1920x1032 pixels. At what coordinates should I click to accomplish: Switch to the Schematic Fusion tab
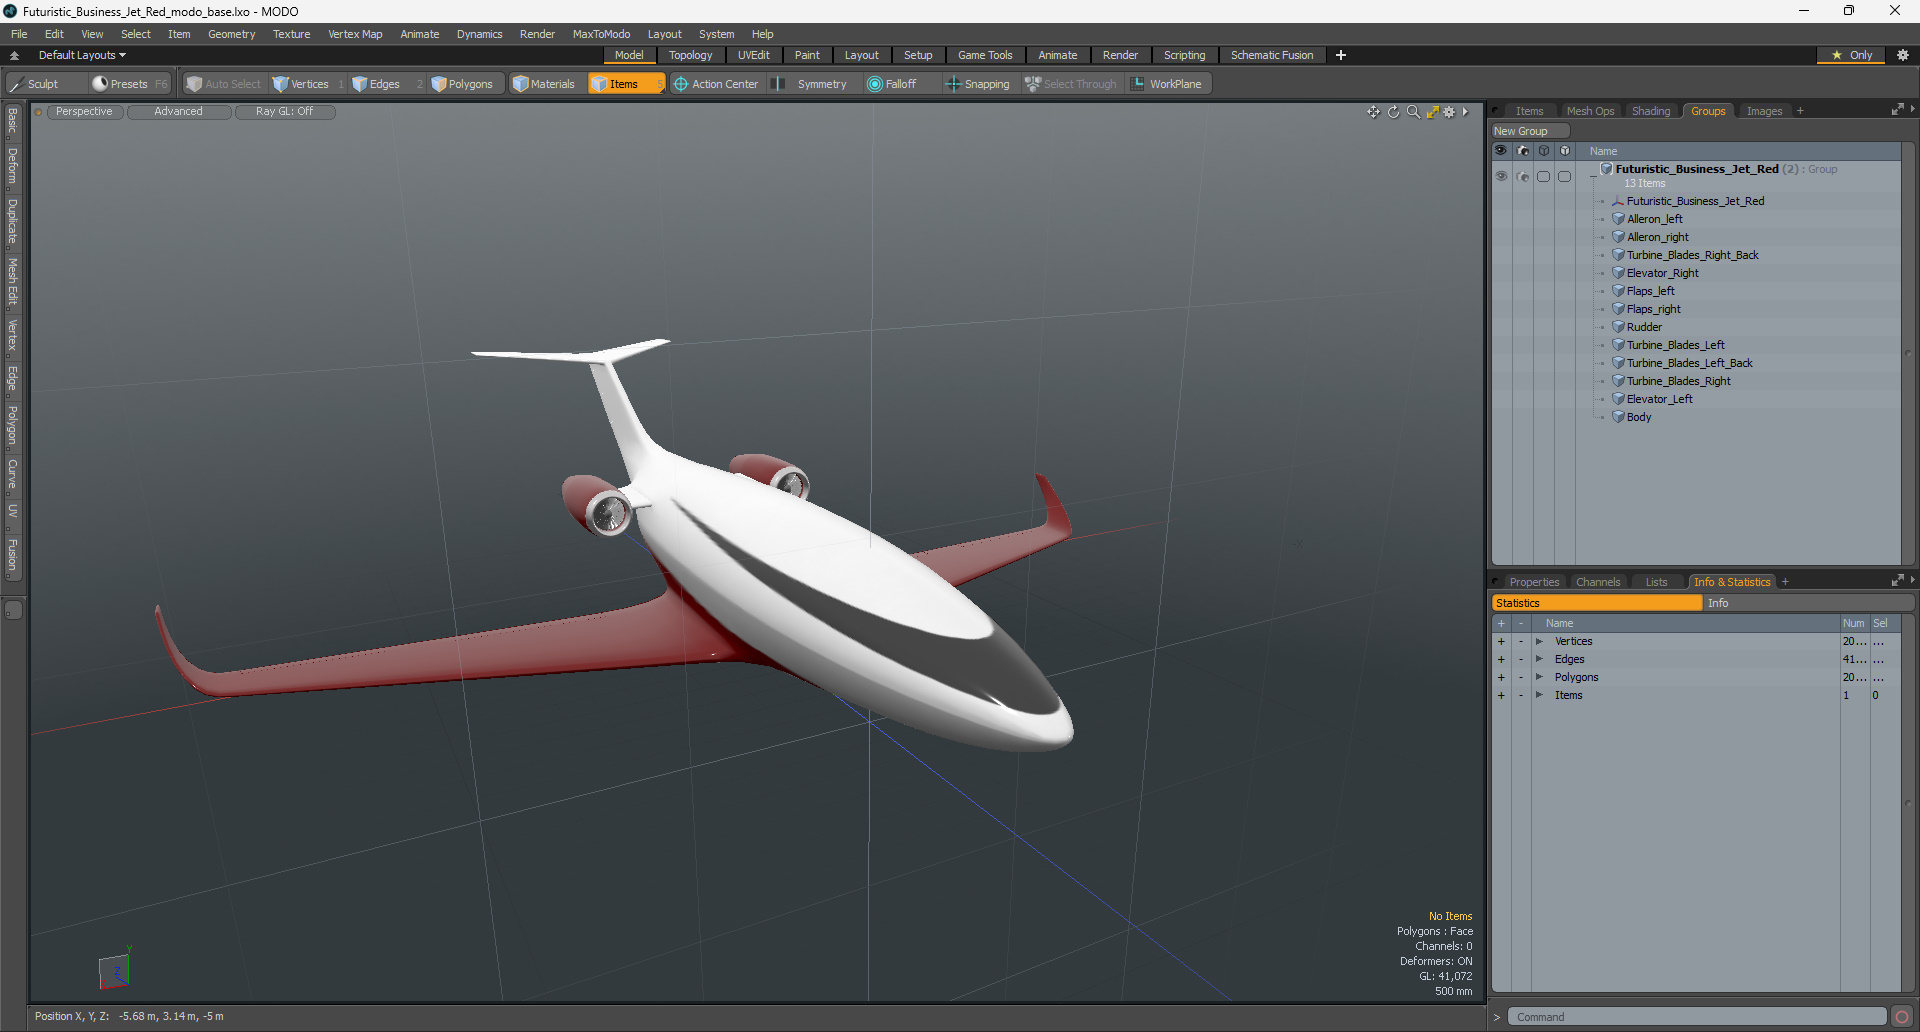pyautogui.click(x=1272, y=55)
